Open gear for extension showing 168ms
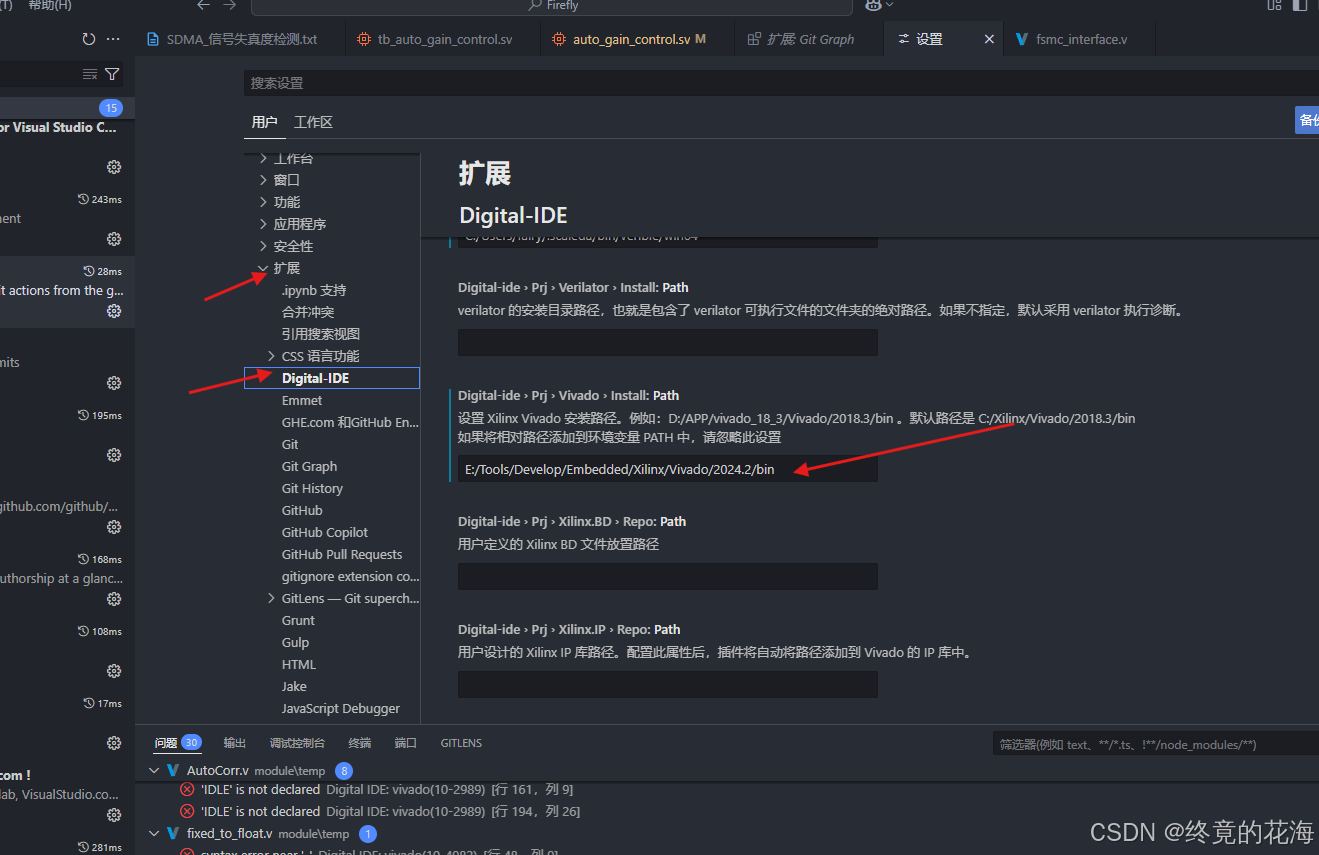1319x855 pixels. (114, 599)
